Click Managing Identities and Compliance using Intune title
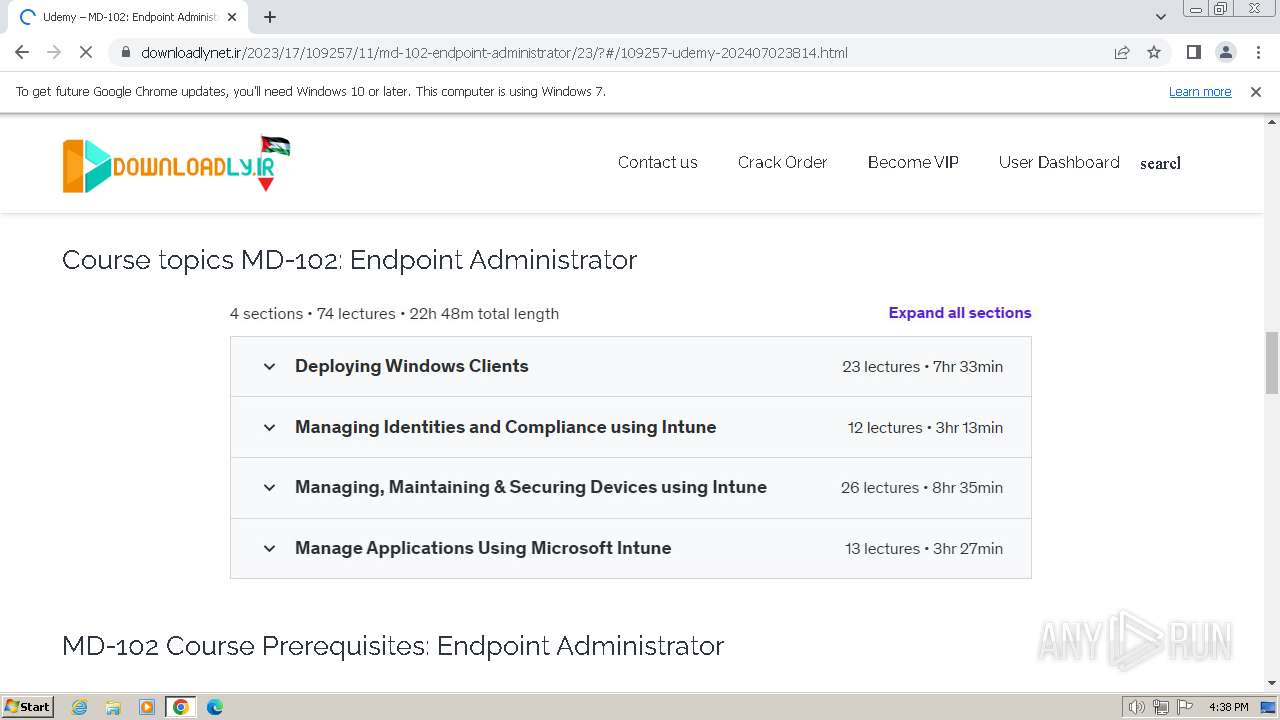 (506, 427)
